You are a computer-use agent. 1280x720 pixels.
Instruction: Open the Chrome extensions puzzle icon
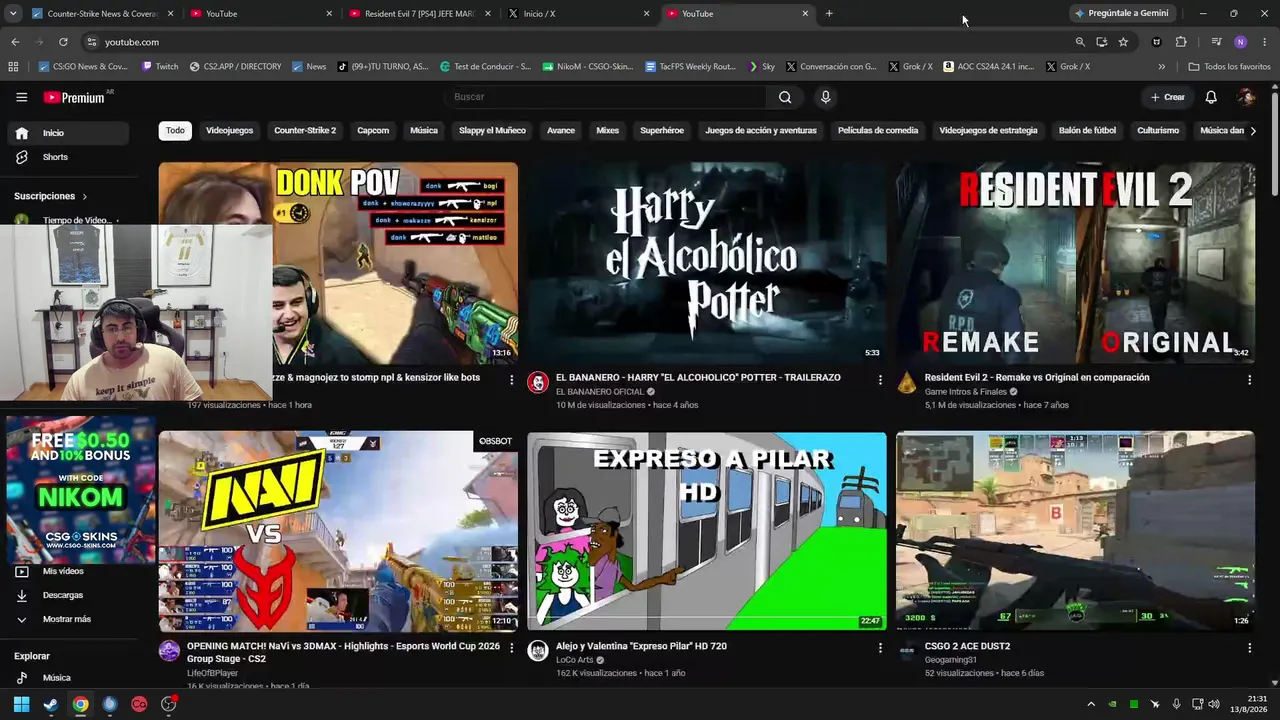(x=1181, y=42)
